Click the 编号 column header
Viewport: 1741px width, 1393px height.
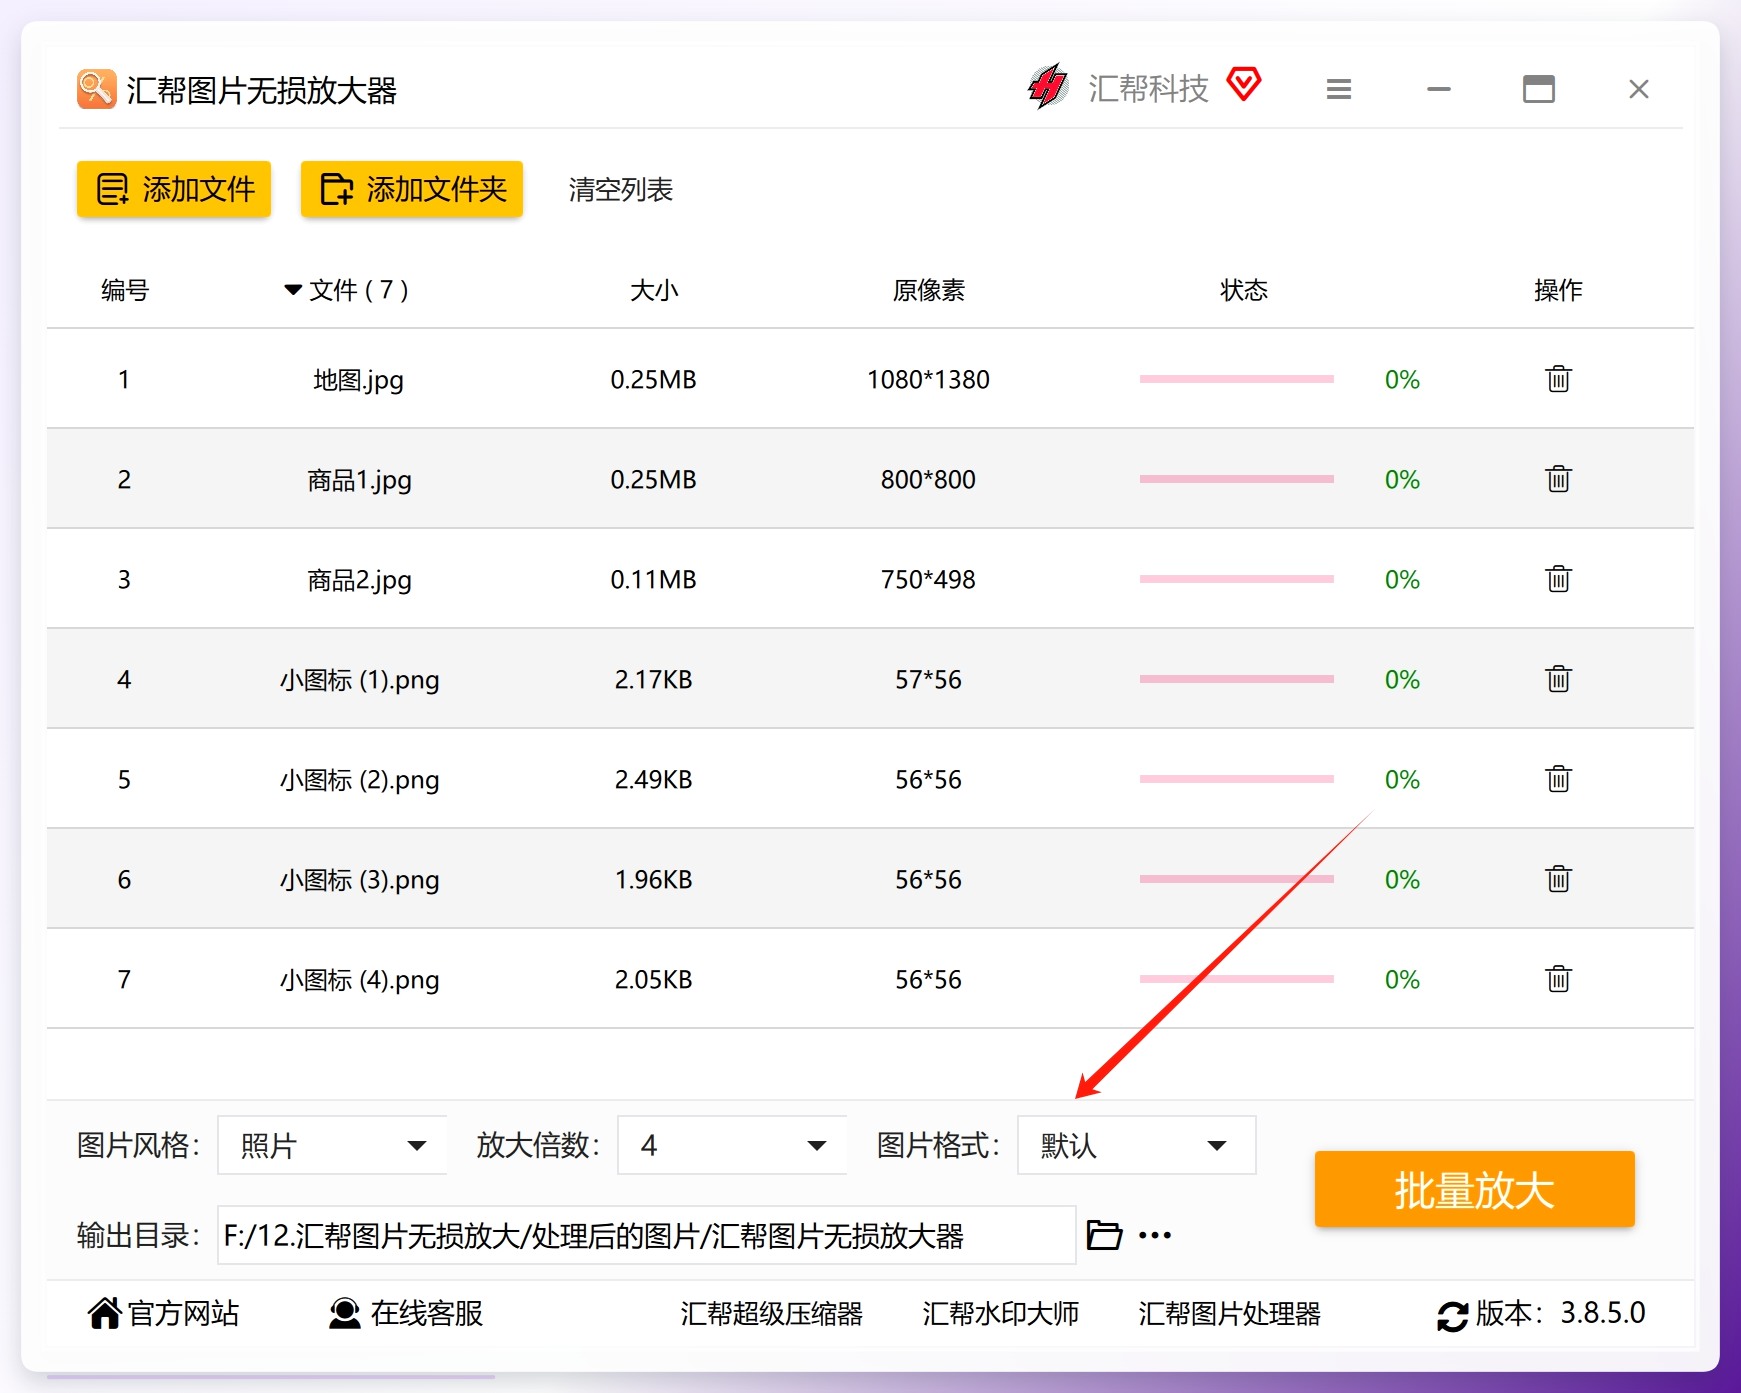point(125,290)
